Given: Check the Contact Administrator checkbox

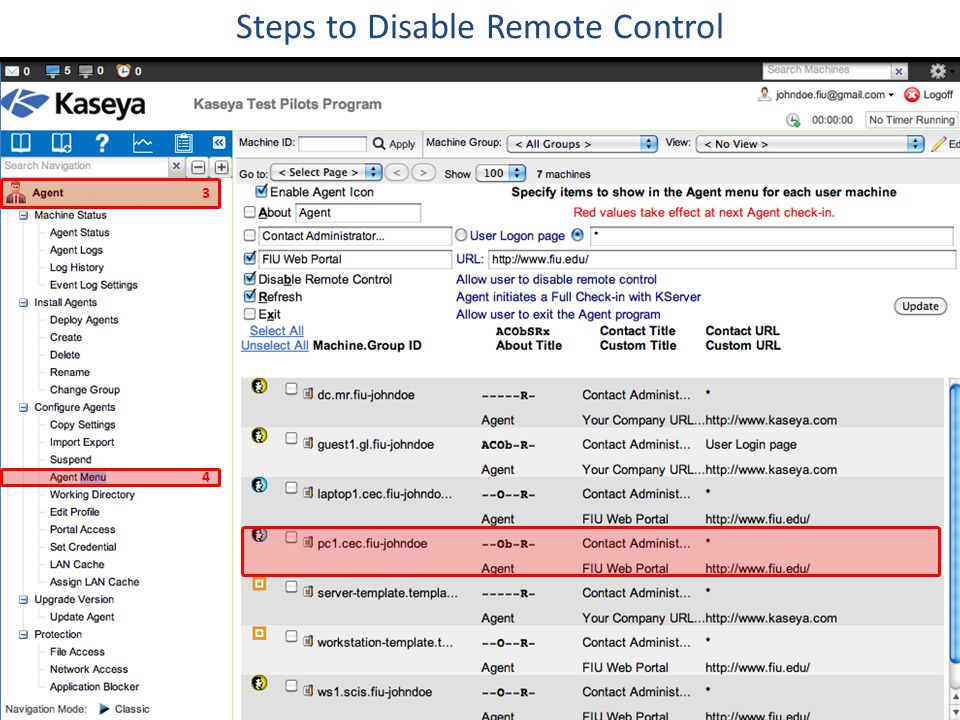Looking at the screenshot, I should pyautogui.click(x=249, y=235).
